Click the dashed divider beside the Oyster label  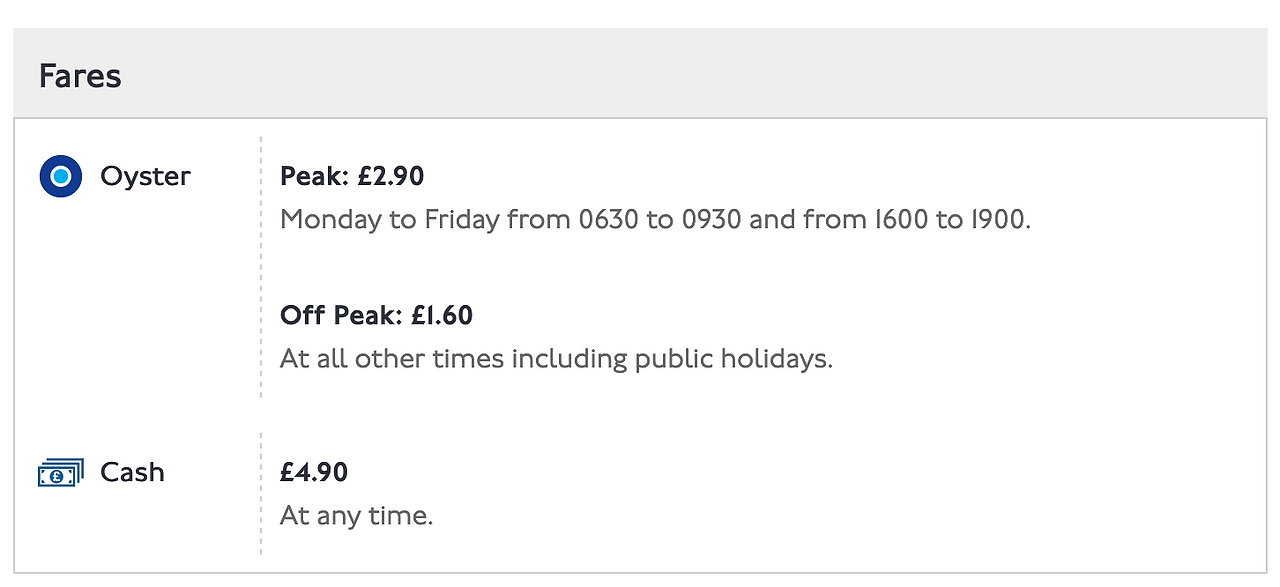point(261,267)
